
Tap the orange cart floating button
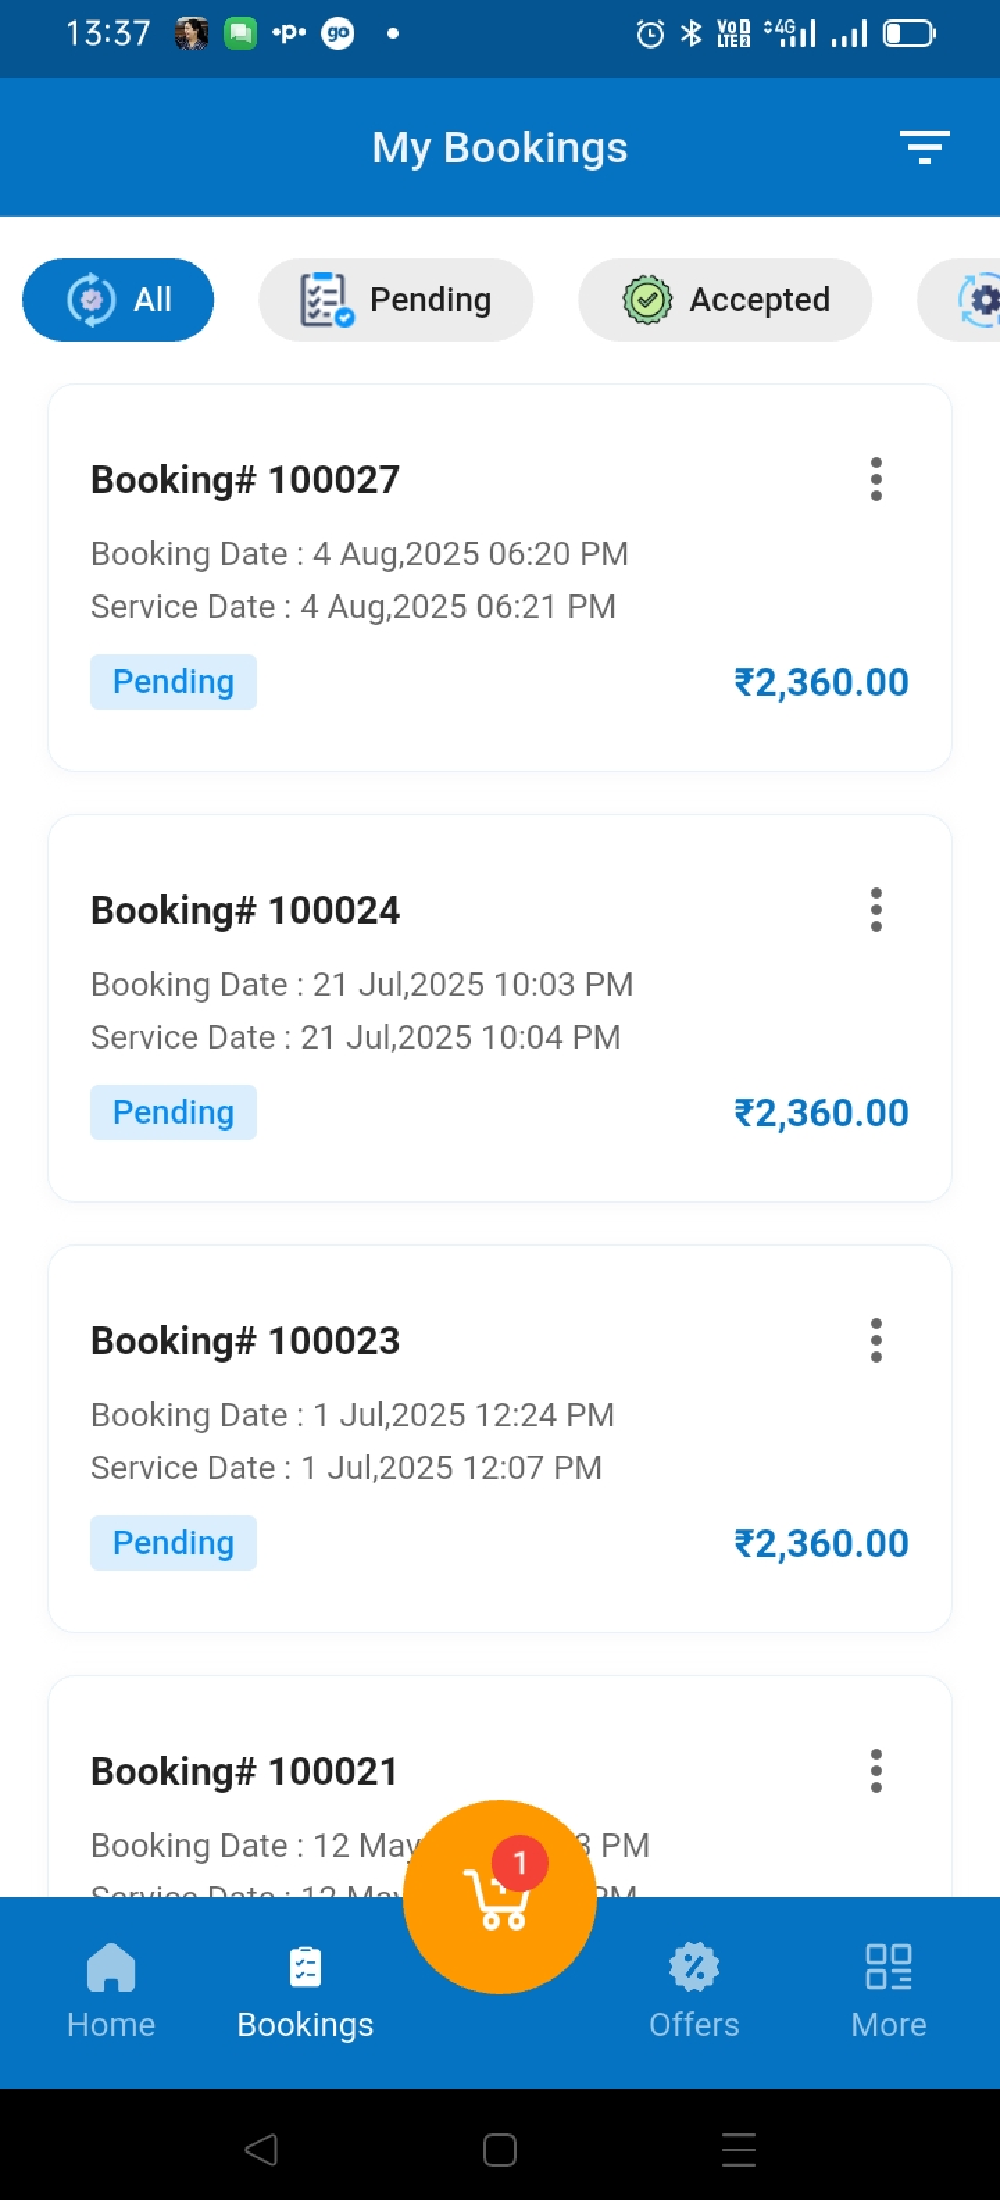(500, 1896)
